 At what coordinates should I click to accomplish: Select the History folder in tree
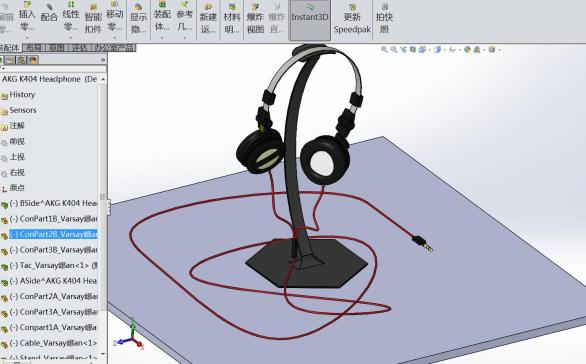[x=22, y=95]
